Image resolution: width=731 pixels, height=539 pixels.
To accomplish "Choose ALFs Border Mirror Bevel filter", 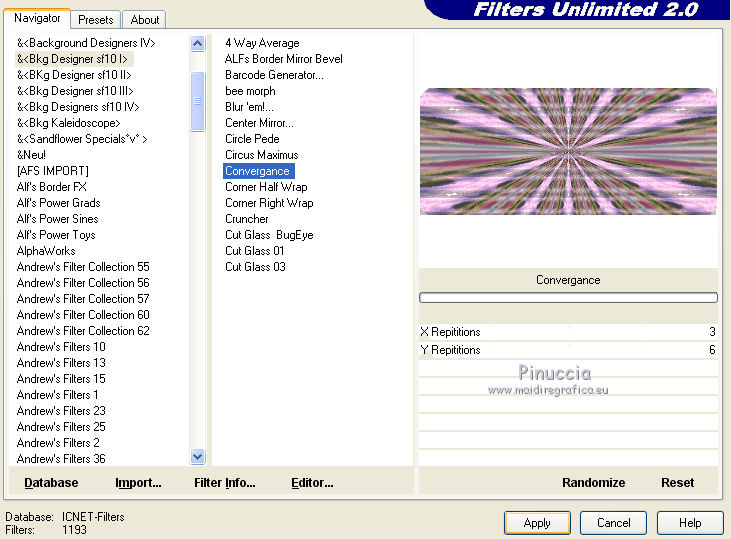I will (x=283, y=59).
